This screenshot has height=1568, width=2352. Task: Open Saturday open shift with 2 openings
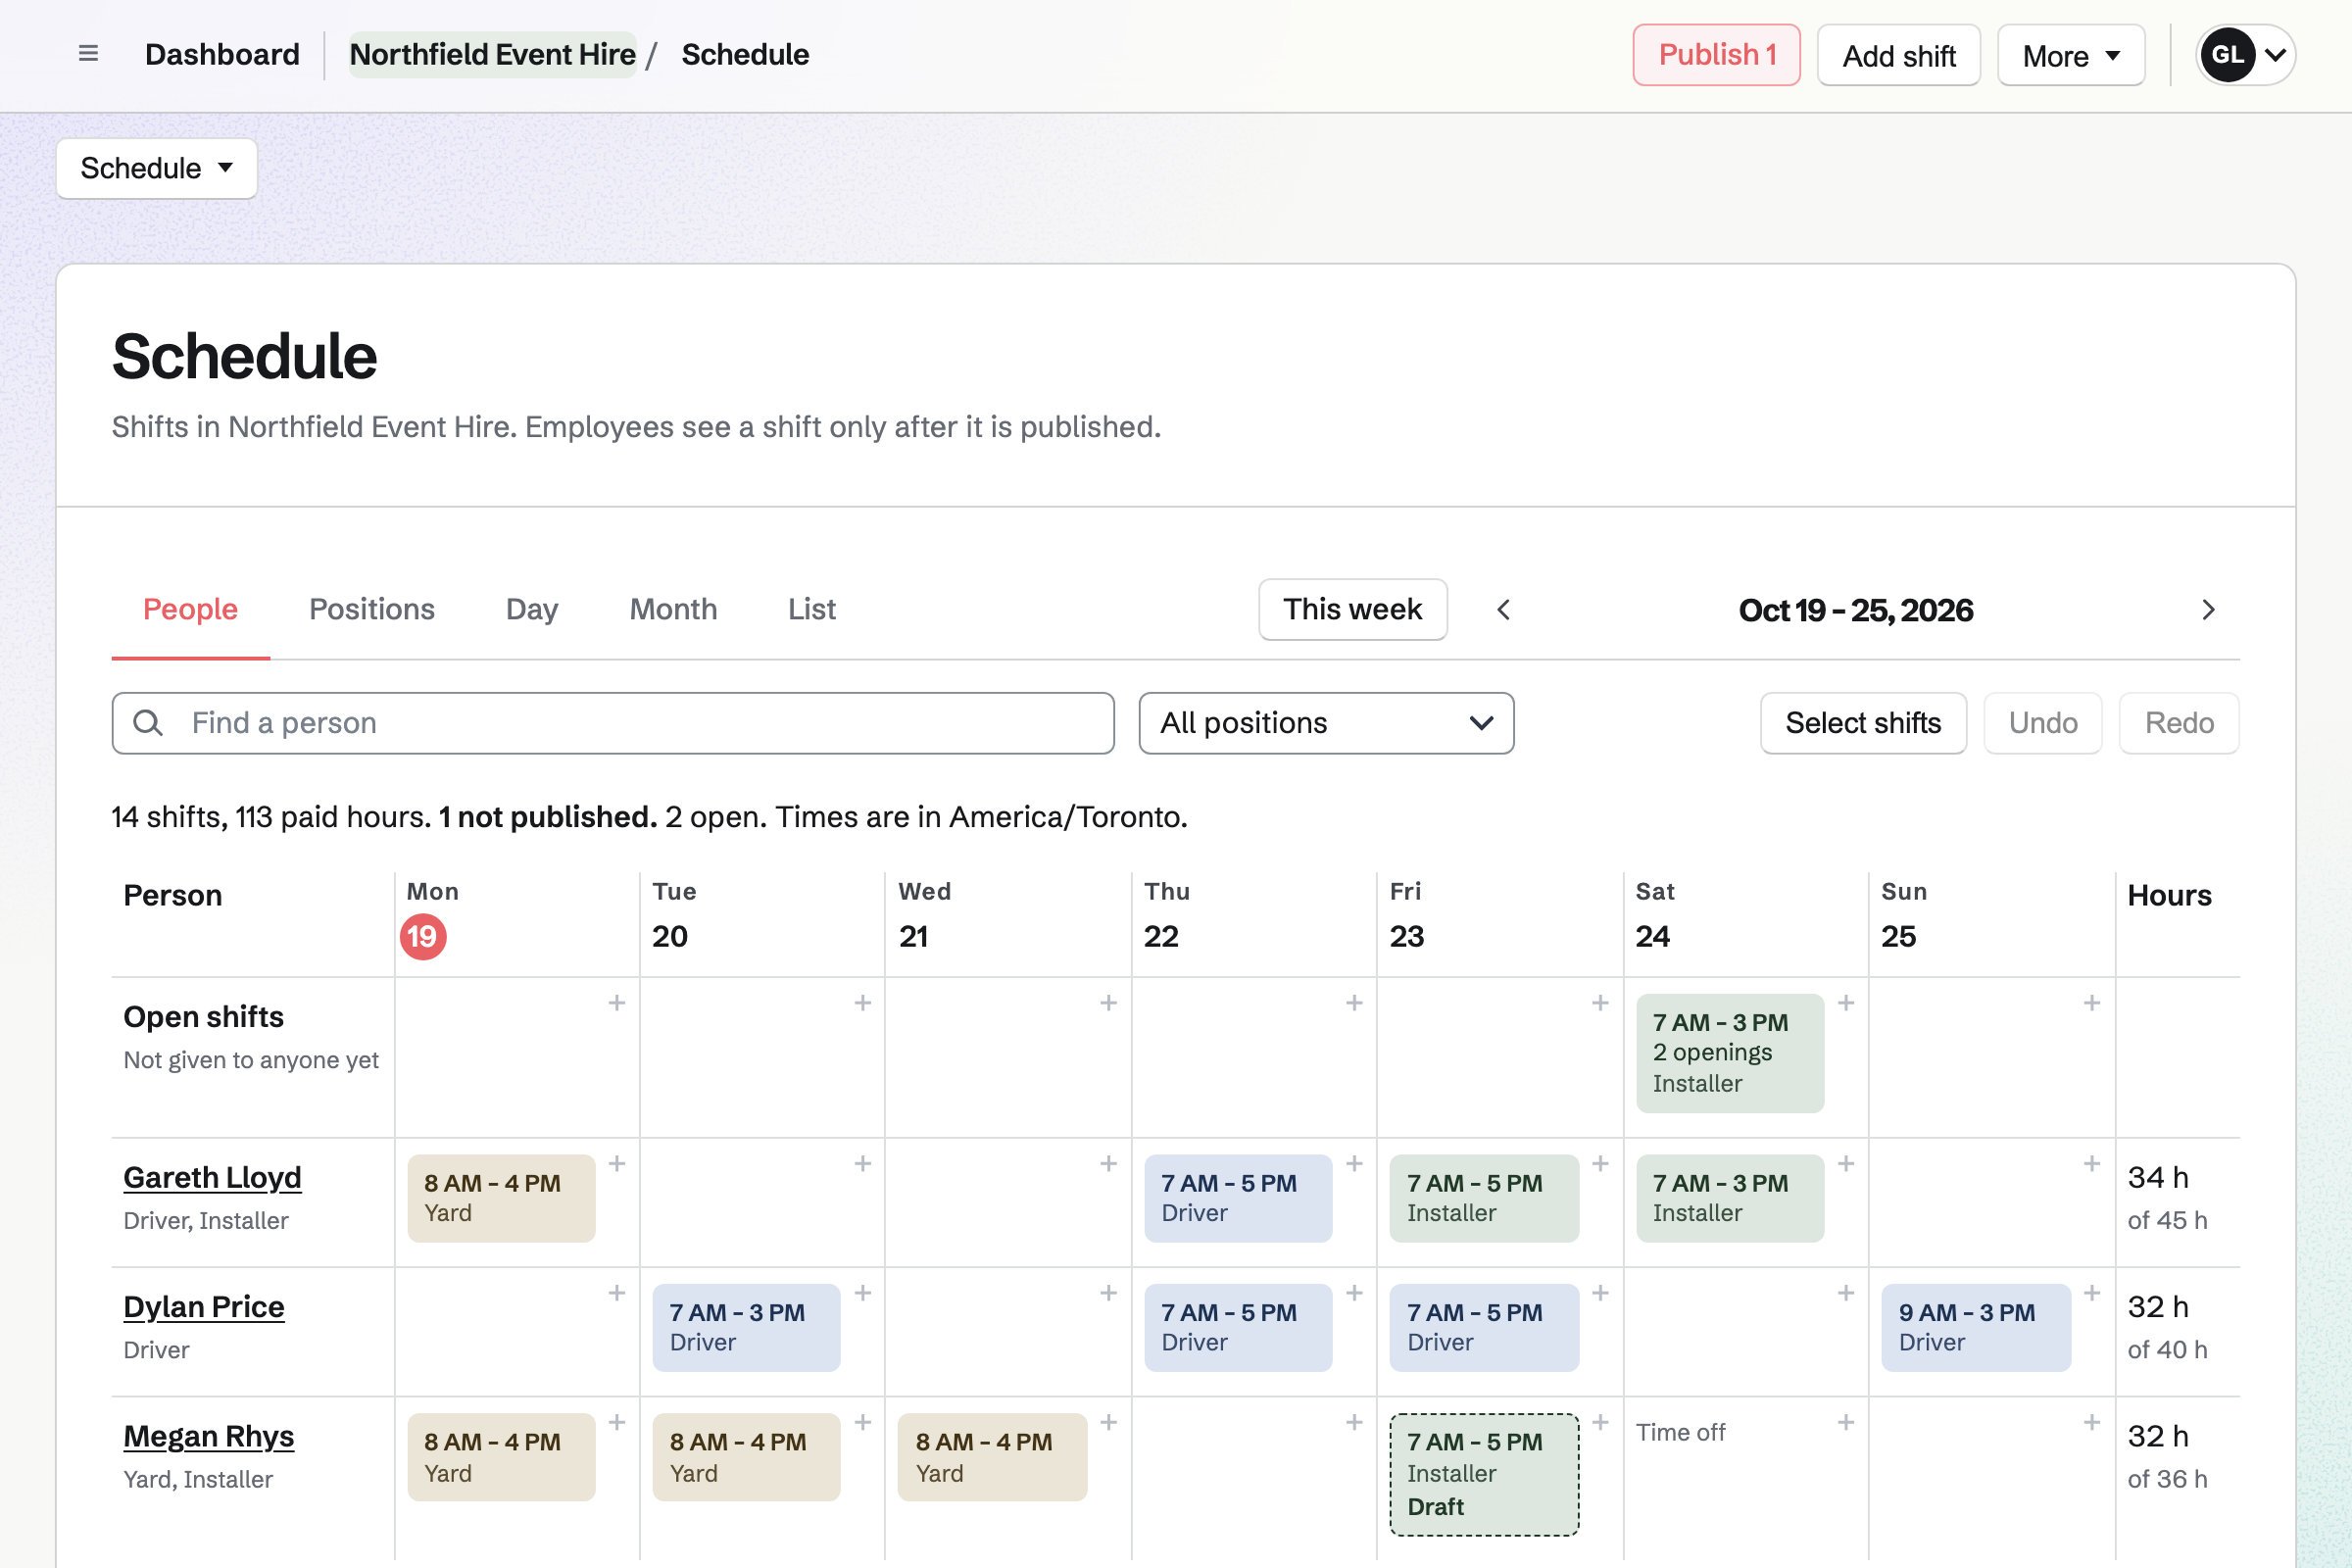1730,1053
